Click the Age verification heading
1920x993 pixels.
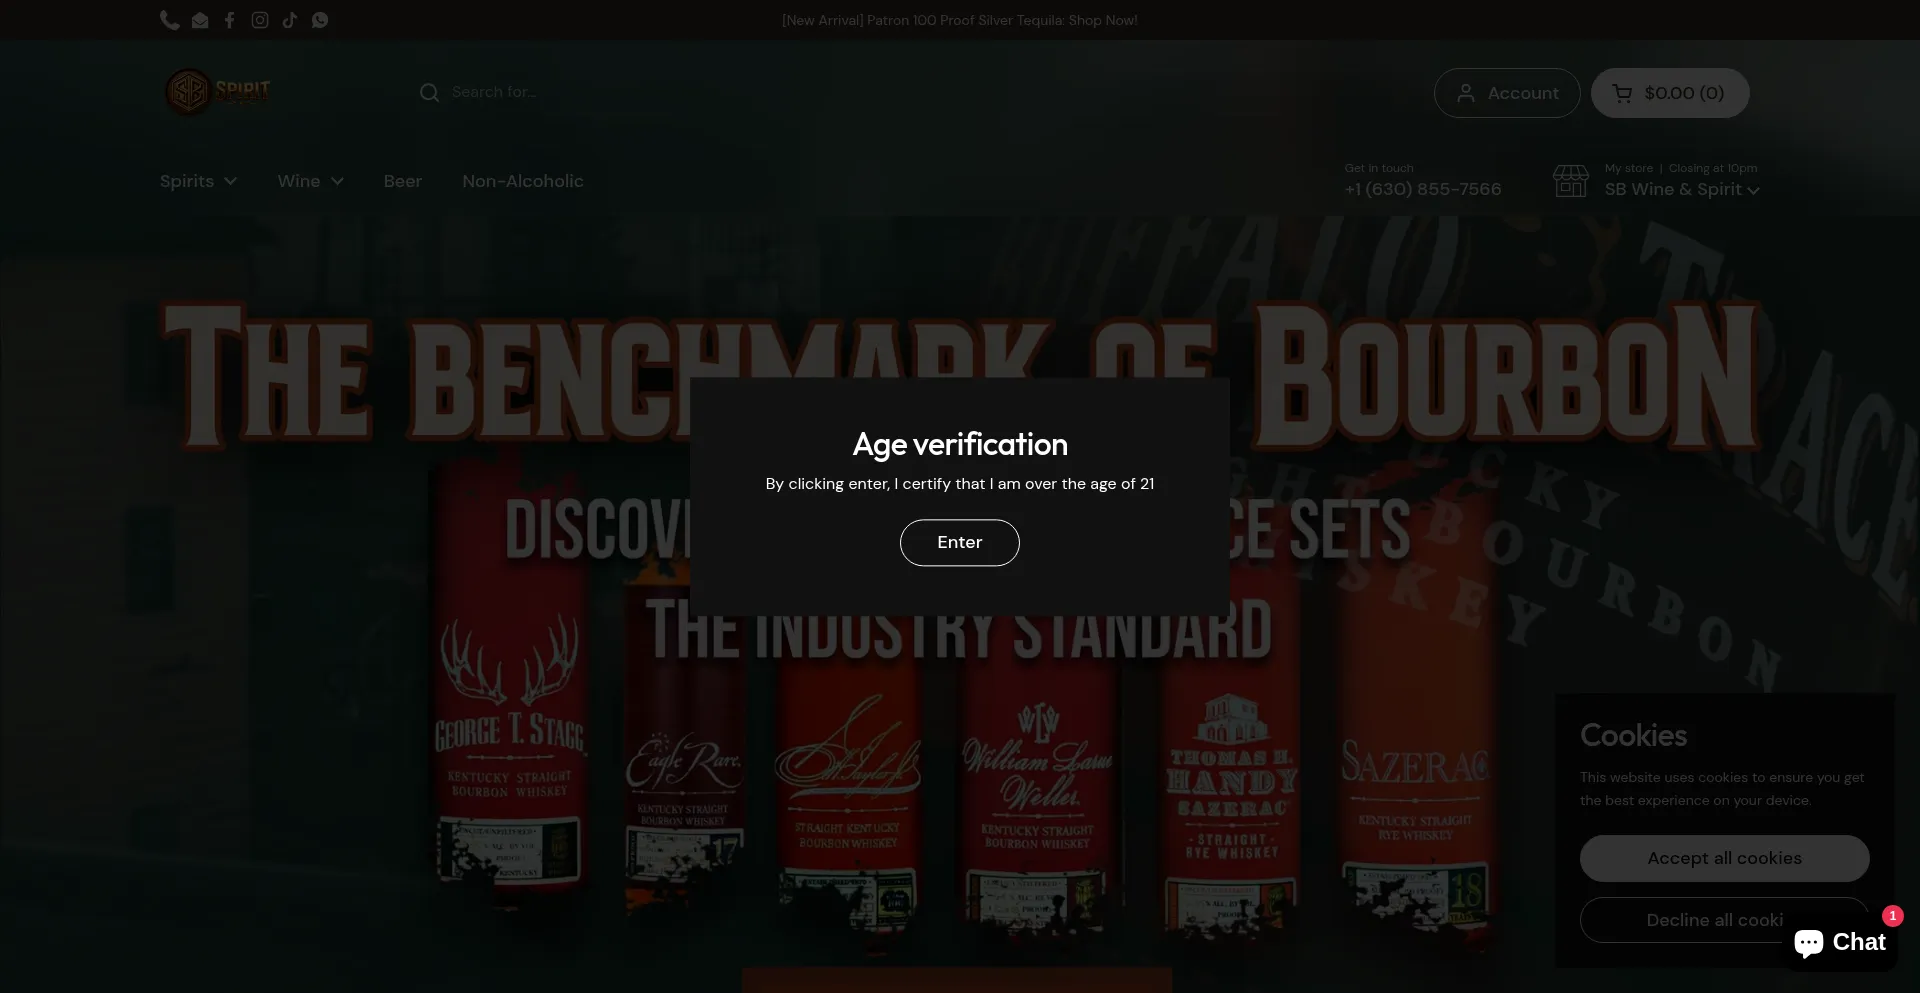point(960,444)
